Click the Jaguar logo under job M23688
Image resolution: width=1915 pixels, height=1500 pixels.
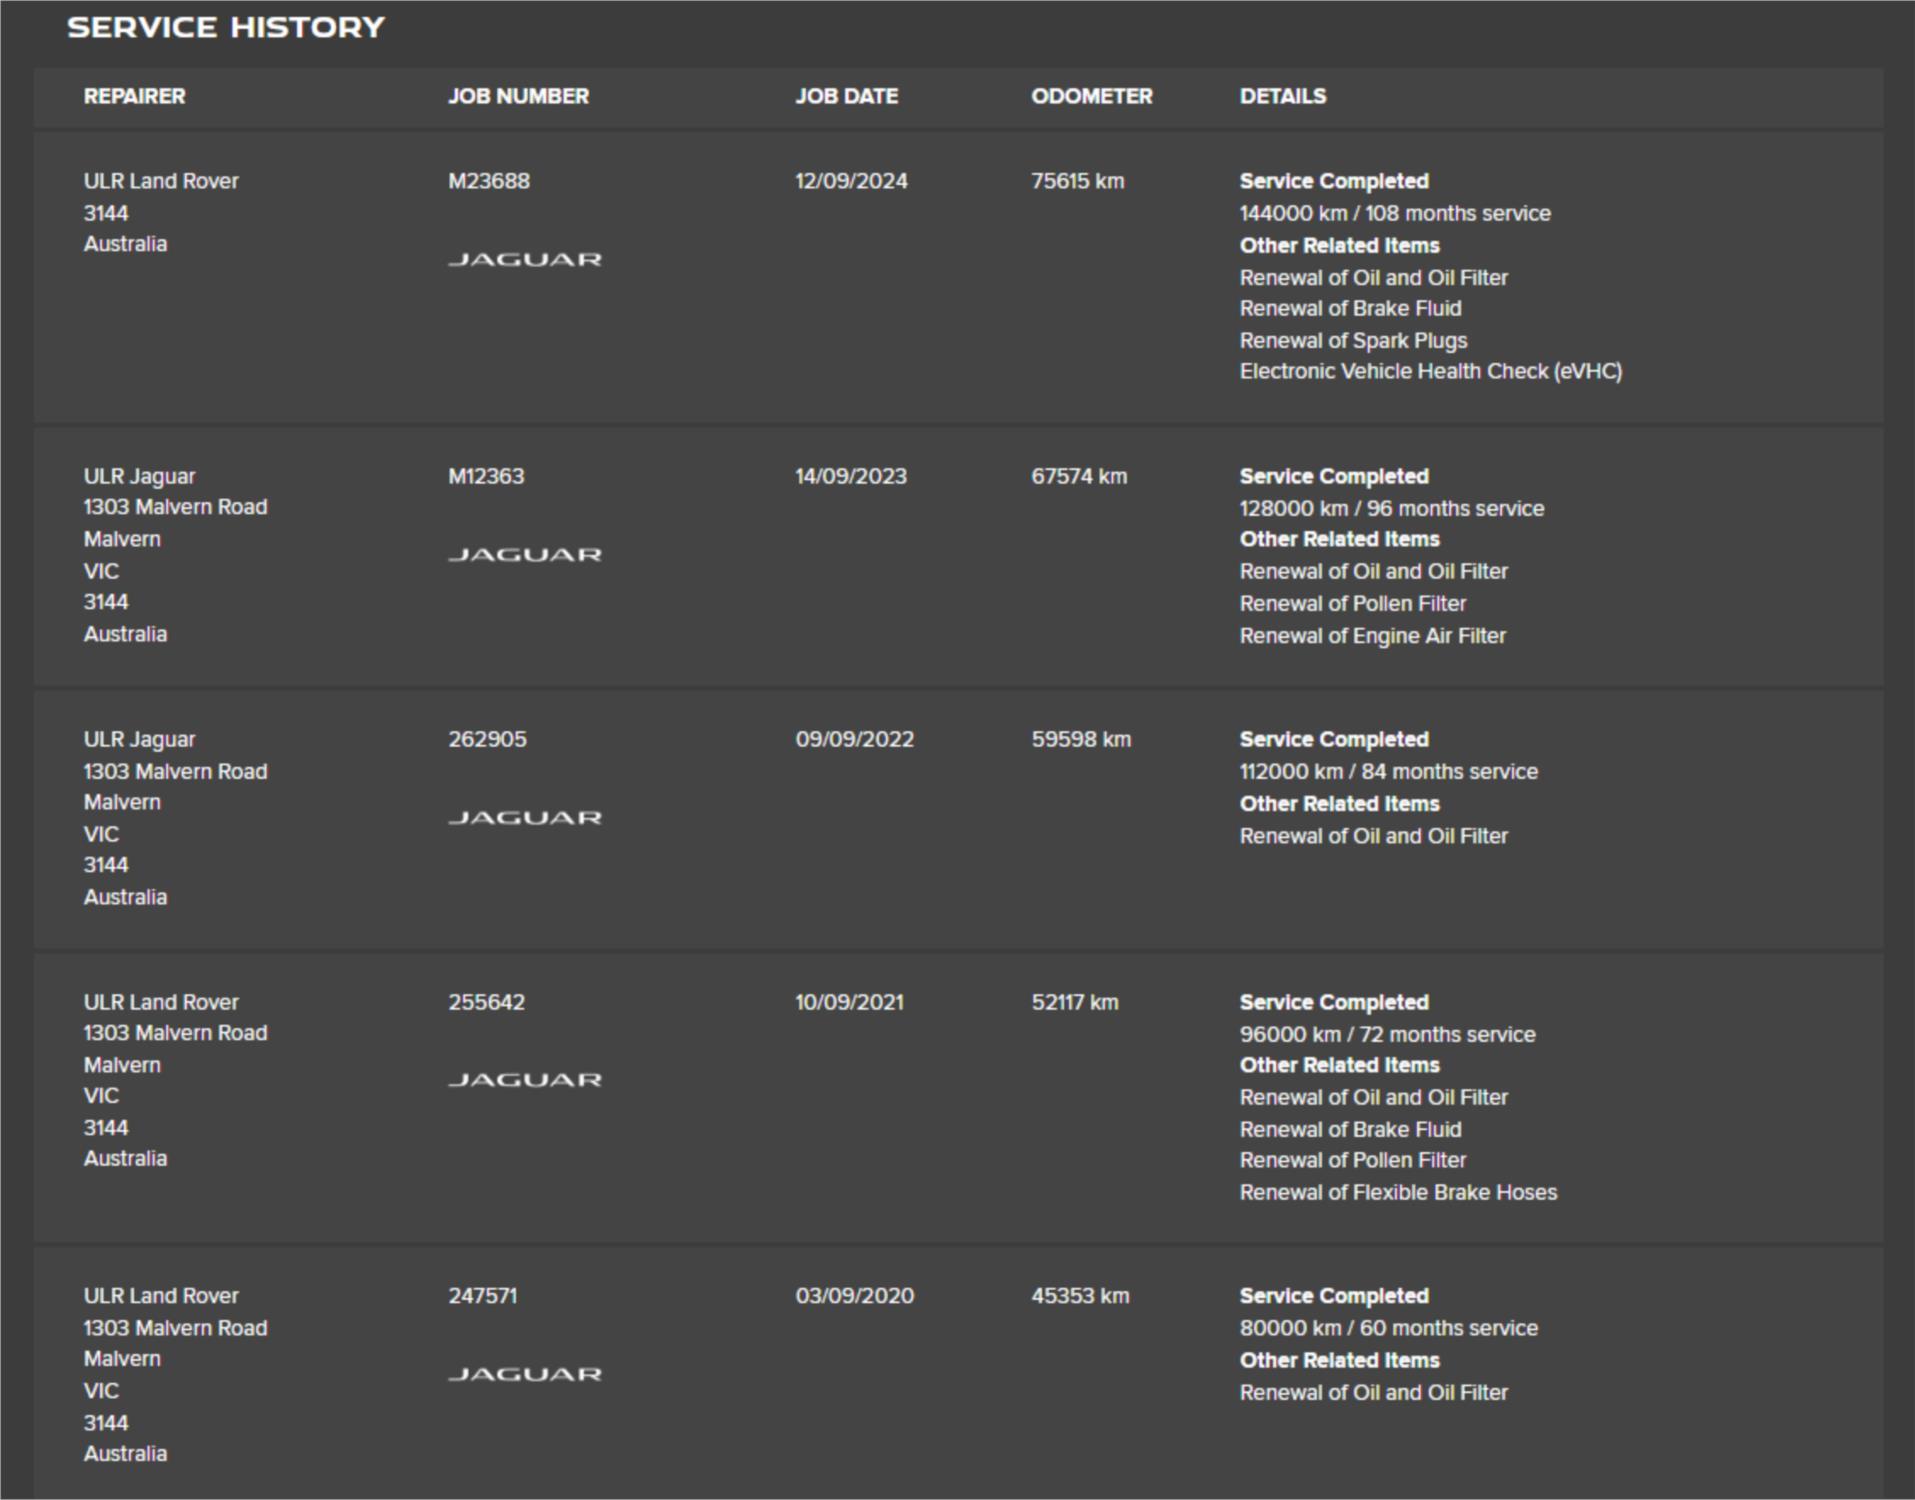[x=525, y=259]
